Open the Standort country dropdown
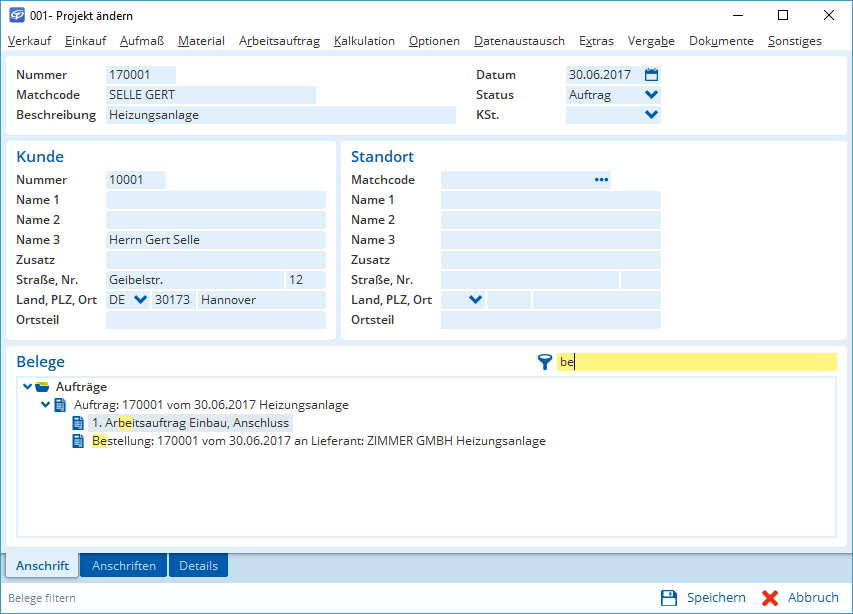The width and height of the screenshot is (853, 614). pyautogui.click(x=475, y=300)
